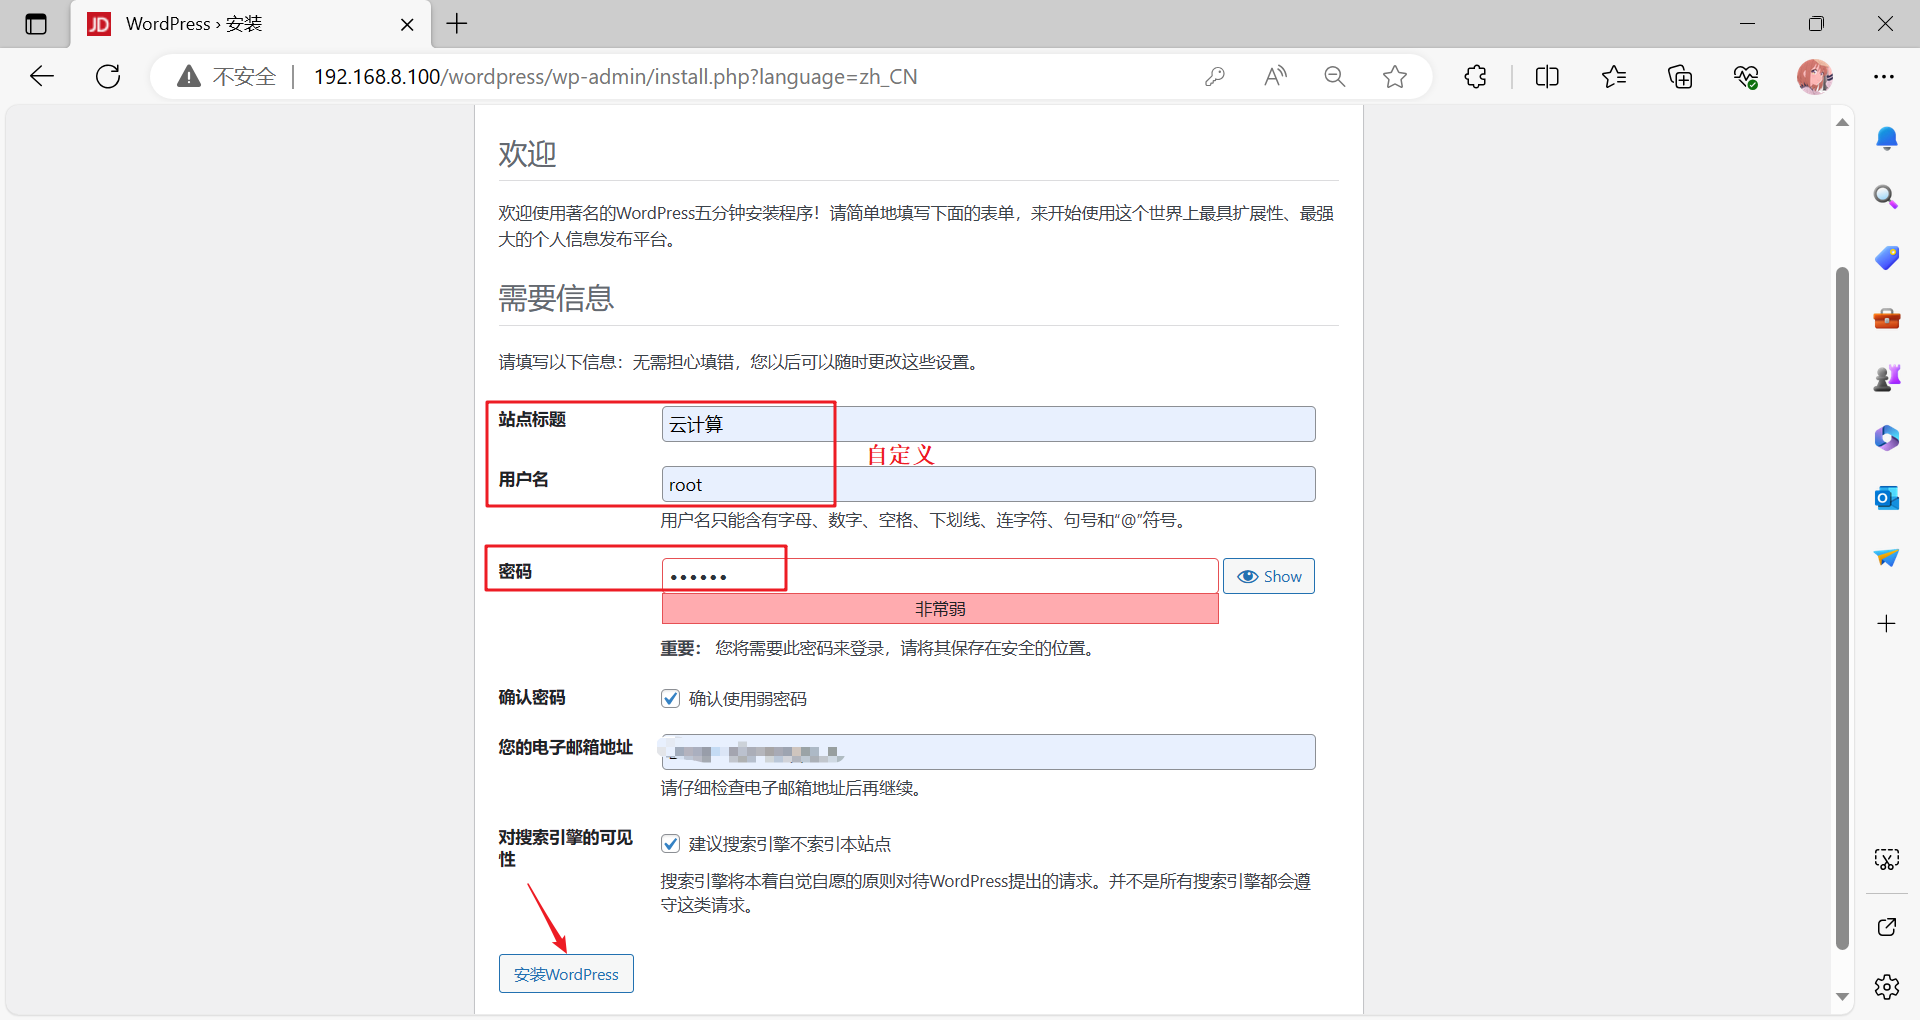Open sidebar Drop paper-plane icon
The width and height of the screenshot is (1920, 1020).
point(1887,558)
